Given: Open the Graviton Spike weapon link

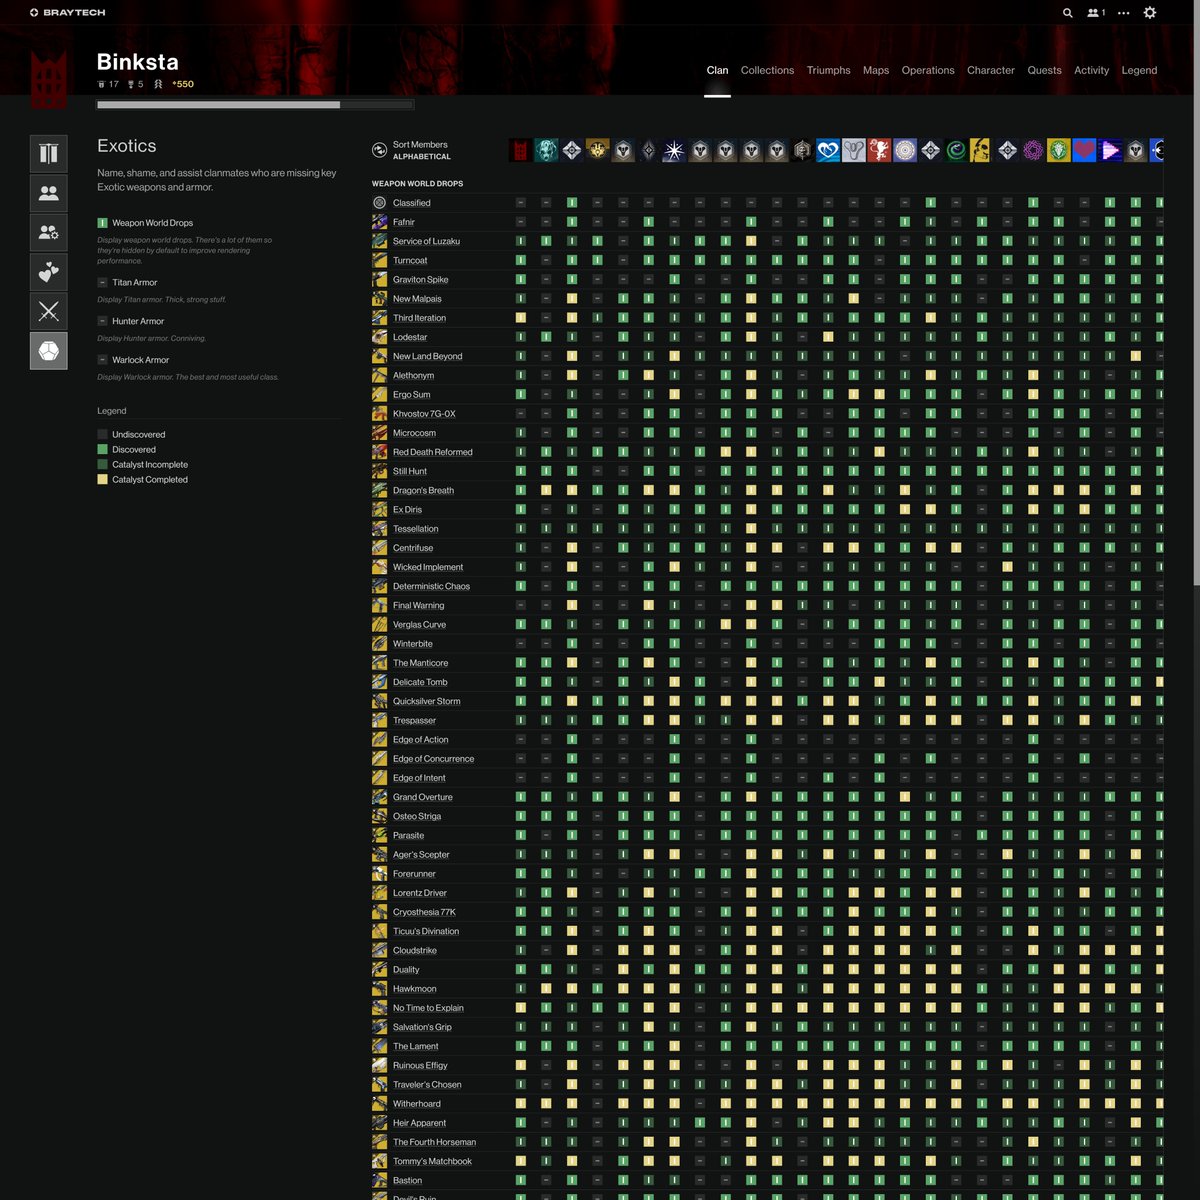Looking at the screenshot, I should pos(420,280).
